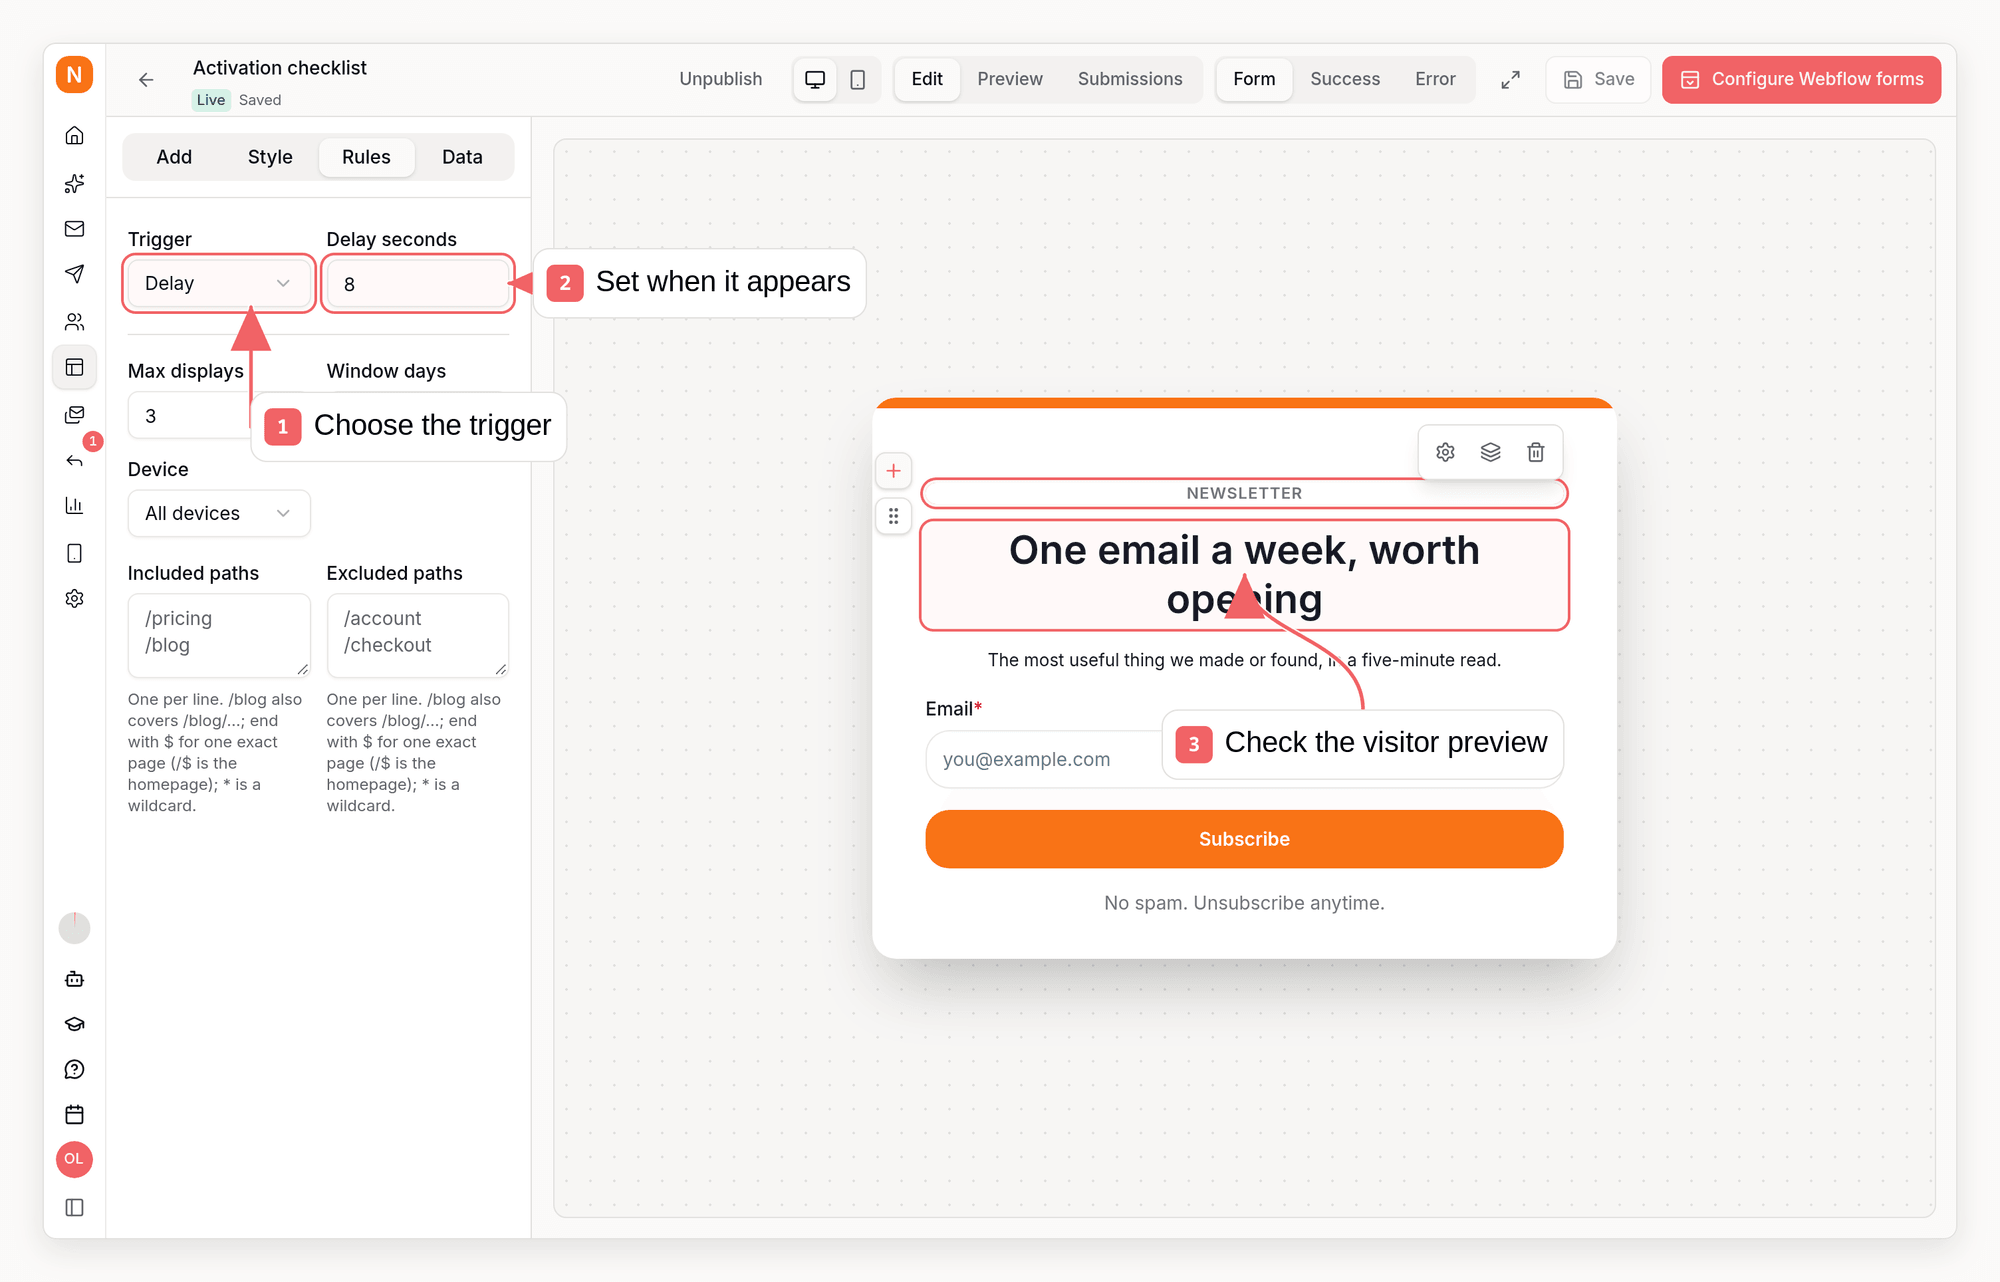The height and width of the screenshot is (1282, 2000).
Task: Click the orange Subscribe button
Action: coord(1244,839)
